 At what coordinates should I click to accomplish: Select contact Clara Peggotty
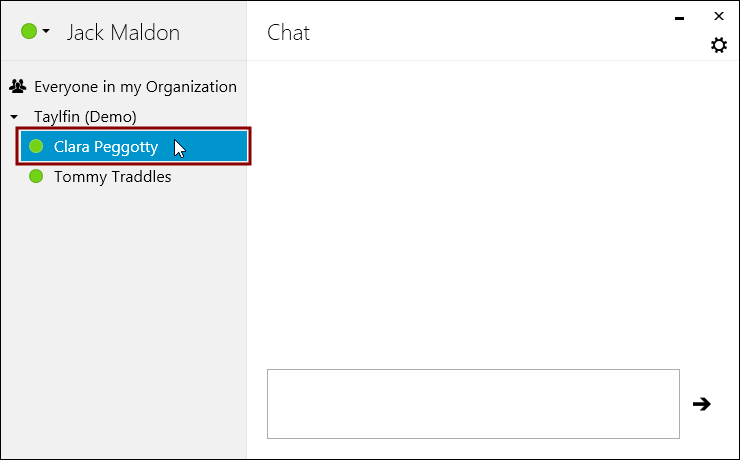pyautogui.click(x=106, y=147)
